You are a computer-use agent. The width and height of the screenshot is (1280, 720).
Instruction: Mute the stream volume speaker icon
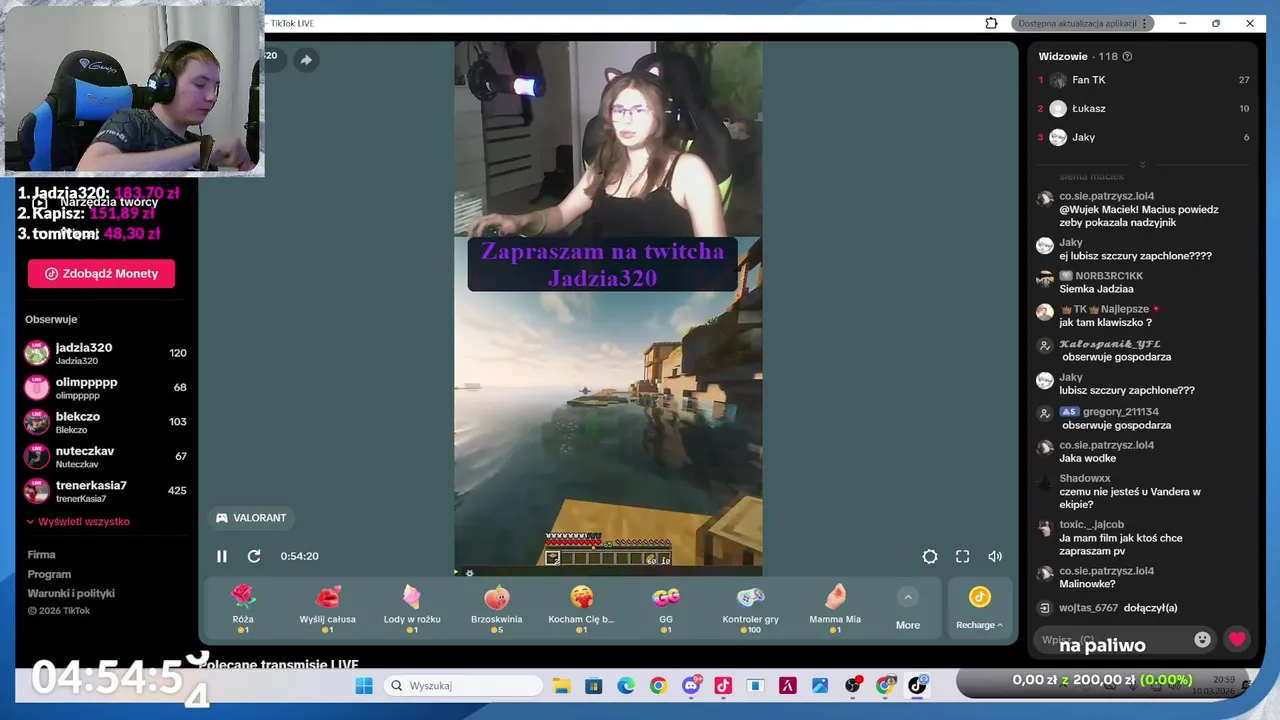(x=995, y=556)
